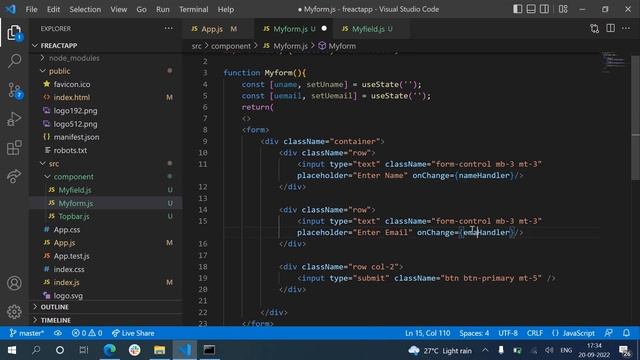Open the Myform symbol breadcrumb dropdown
This screenshot has width=640, height=360.
(337, 46)
